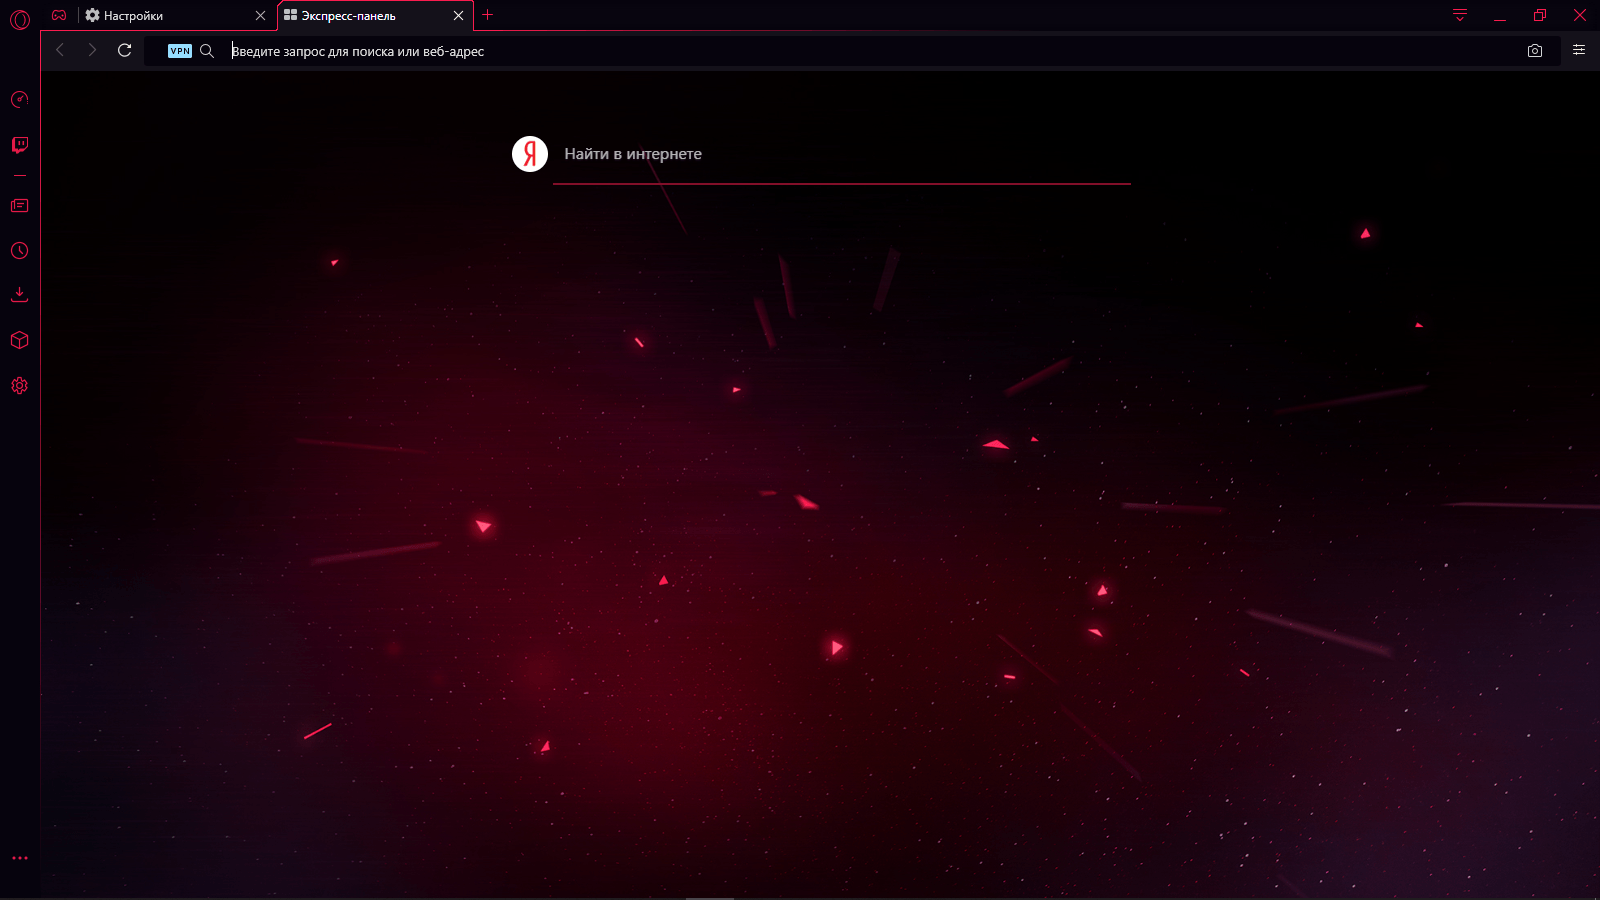Viewport: 1600px width, 900px height.
Task: Open Settings gear in sidebar
Action: pos(20,386)
